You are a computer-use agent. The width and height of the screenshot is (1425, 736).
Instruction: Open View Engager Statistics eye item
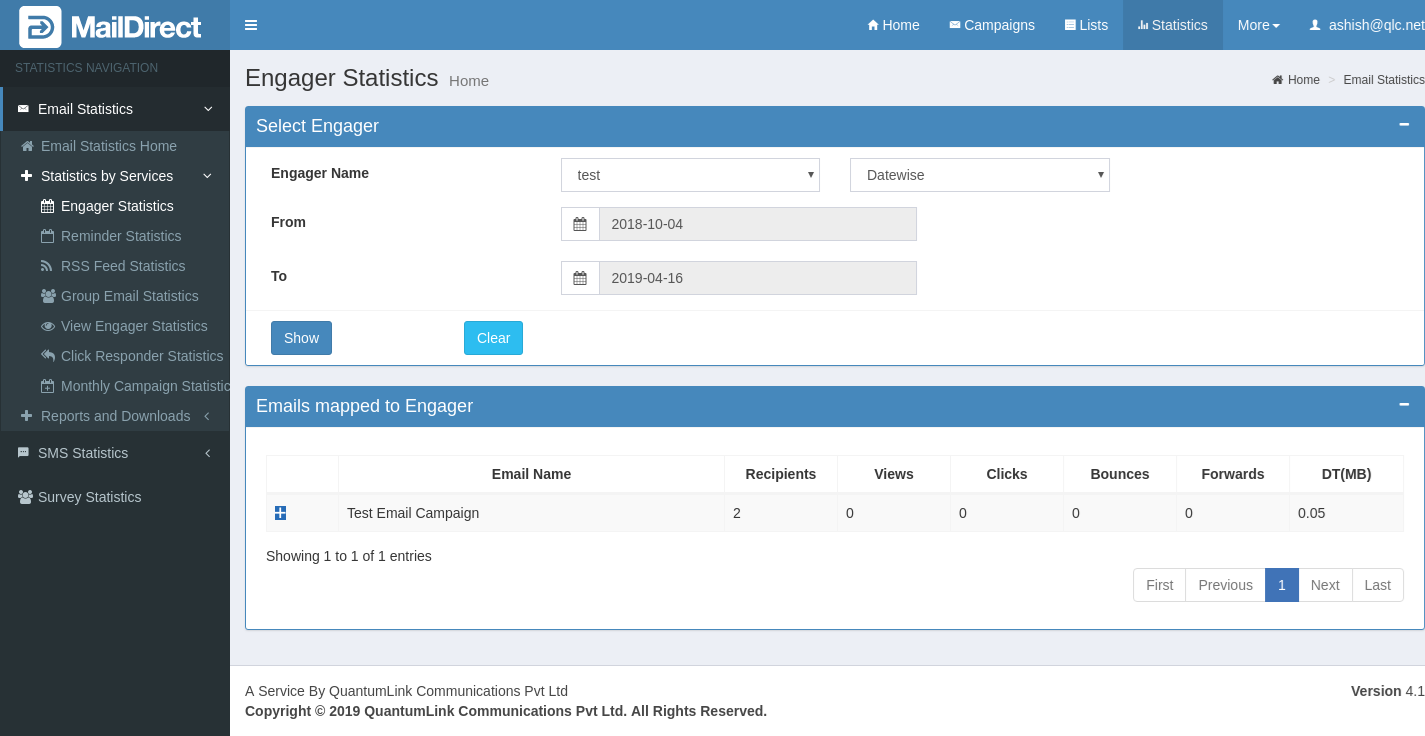pyautogui.click(x=133, y=326)
